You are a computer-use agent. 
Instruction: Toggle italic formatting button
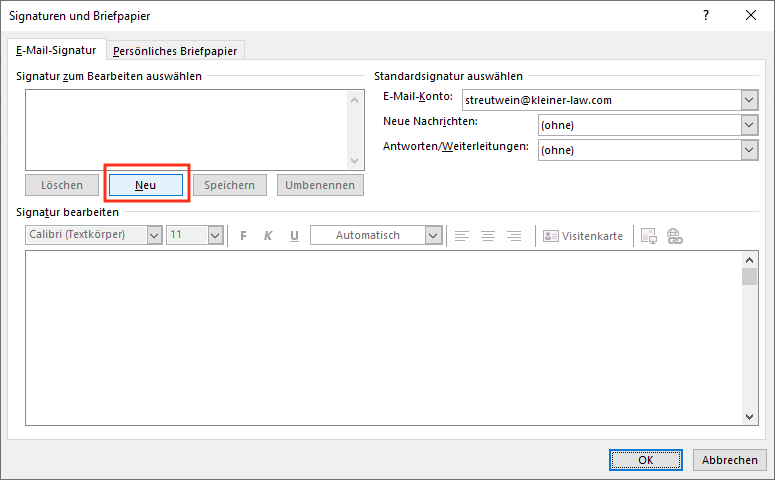pyautogui.click(x=268, y=236)
